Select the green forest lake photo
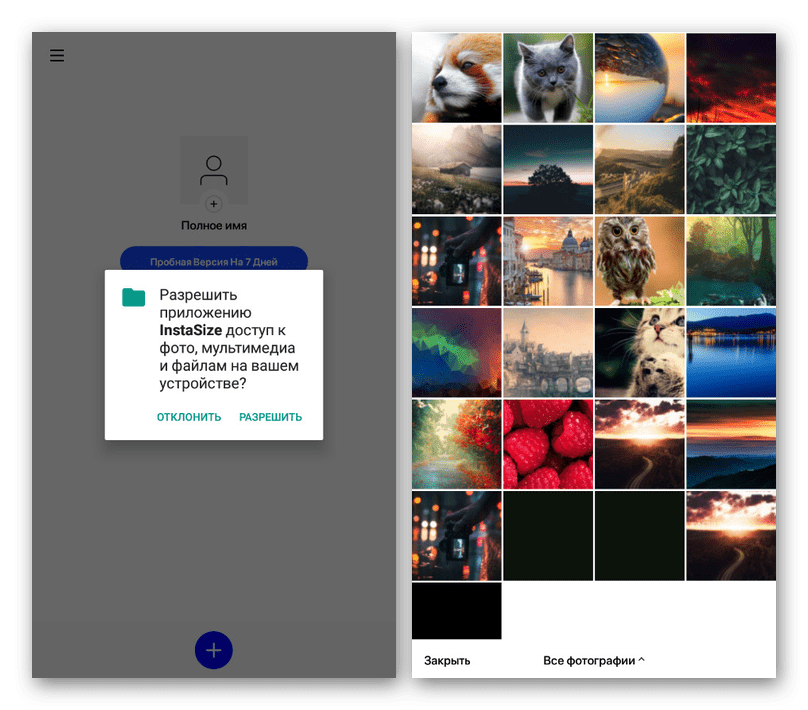The height and width of the screenshot is (710, 808). point(731,261)
